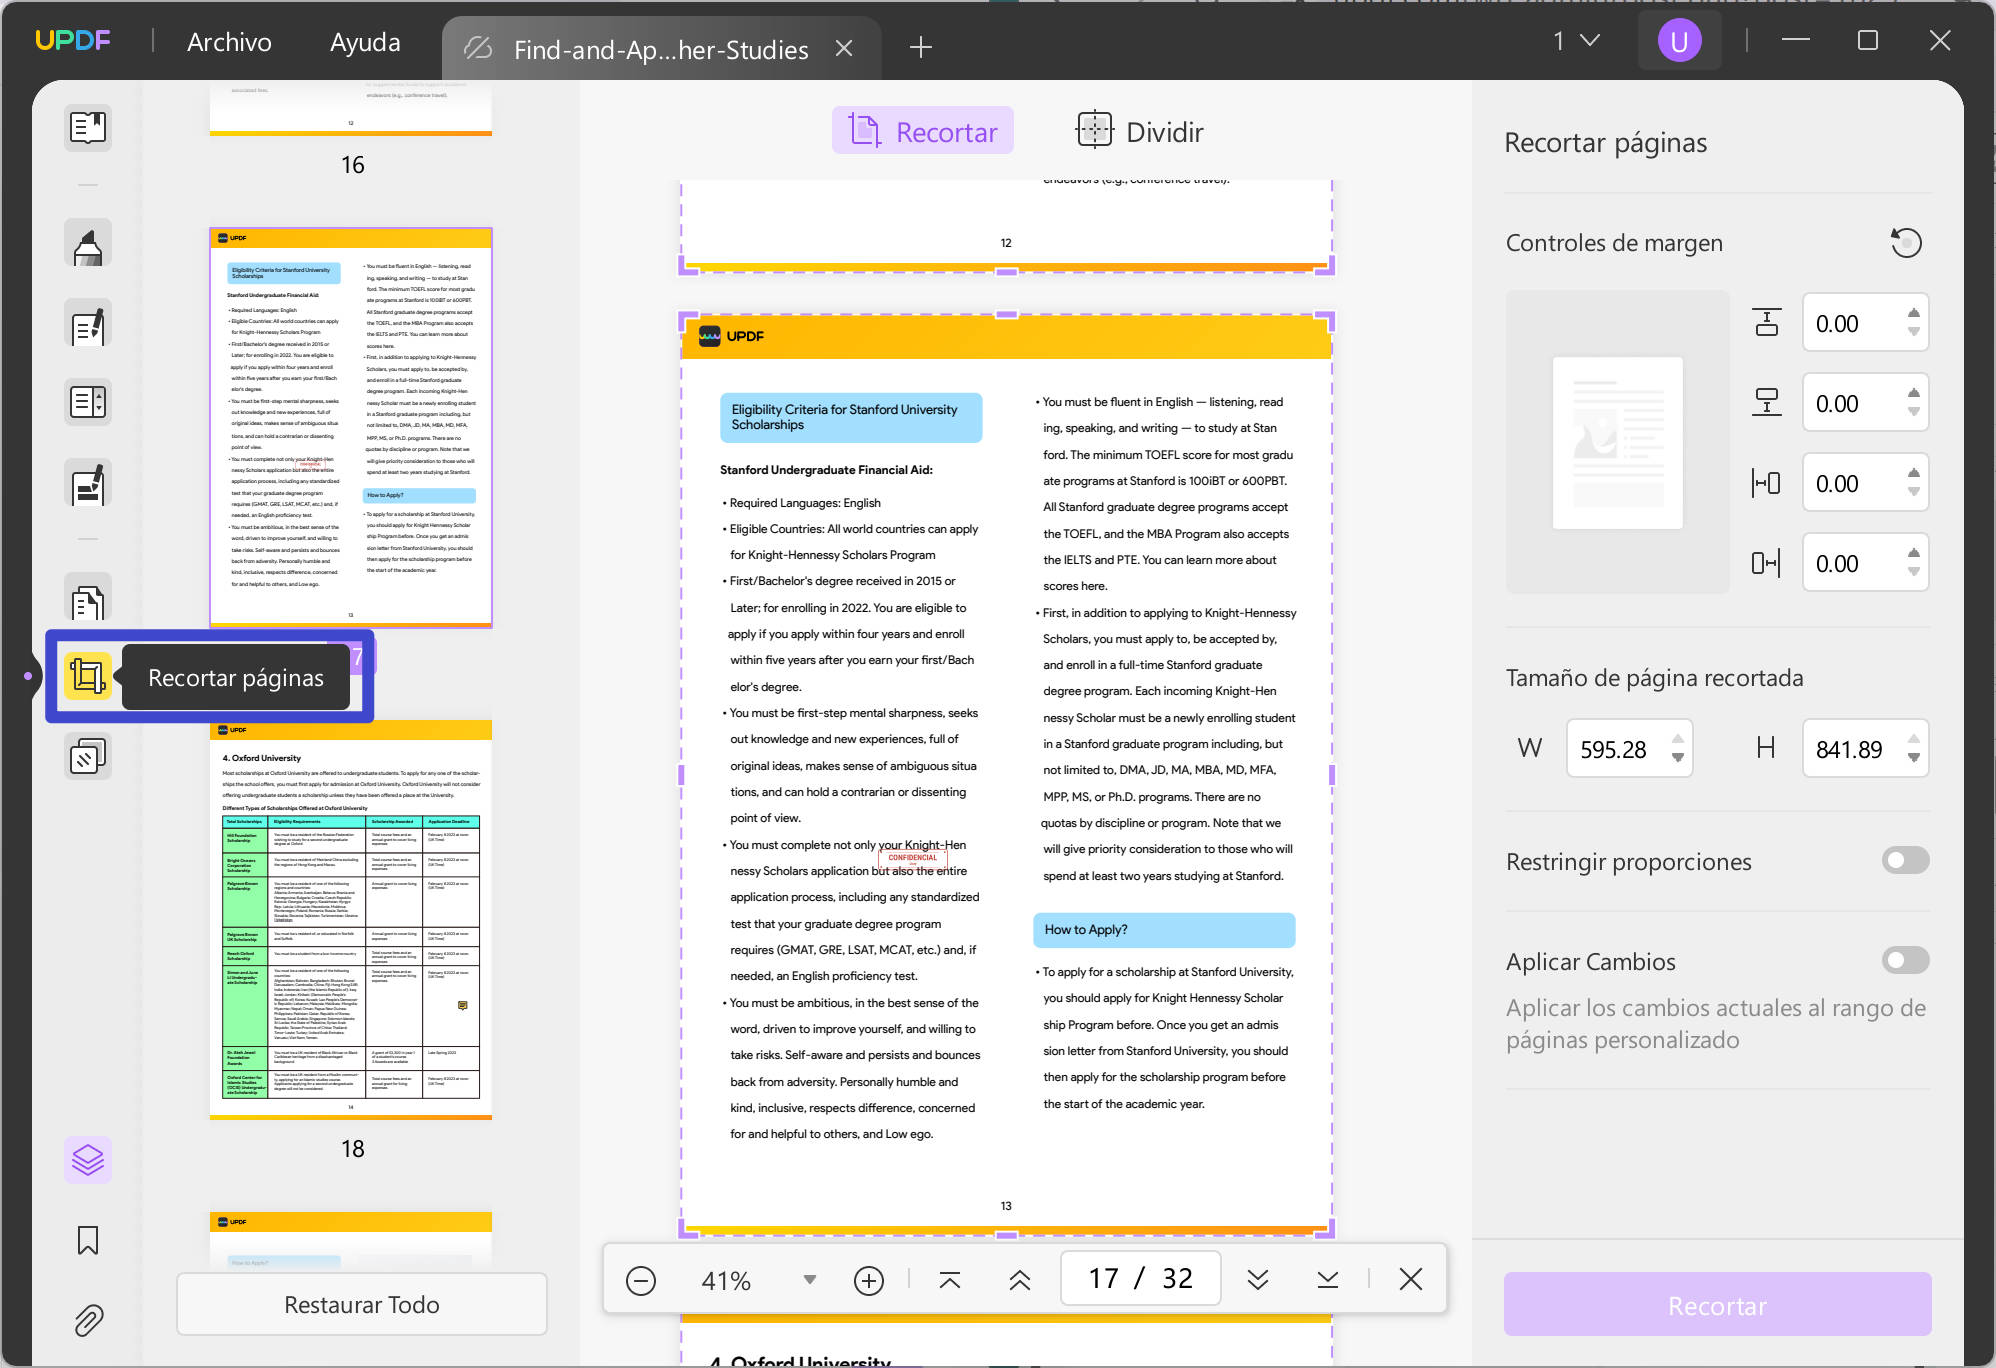Click the top-center crop handle of page
The image size is (1996, 1368).
point(1006,315)
